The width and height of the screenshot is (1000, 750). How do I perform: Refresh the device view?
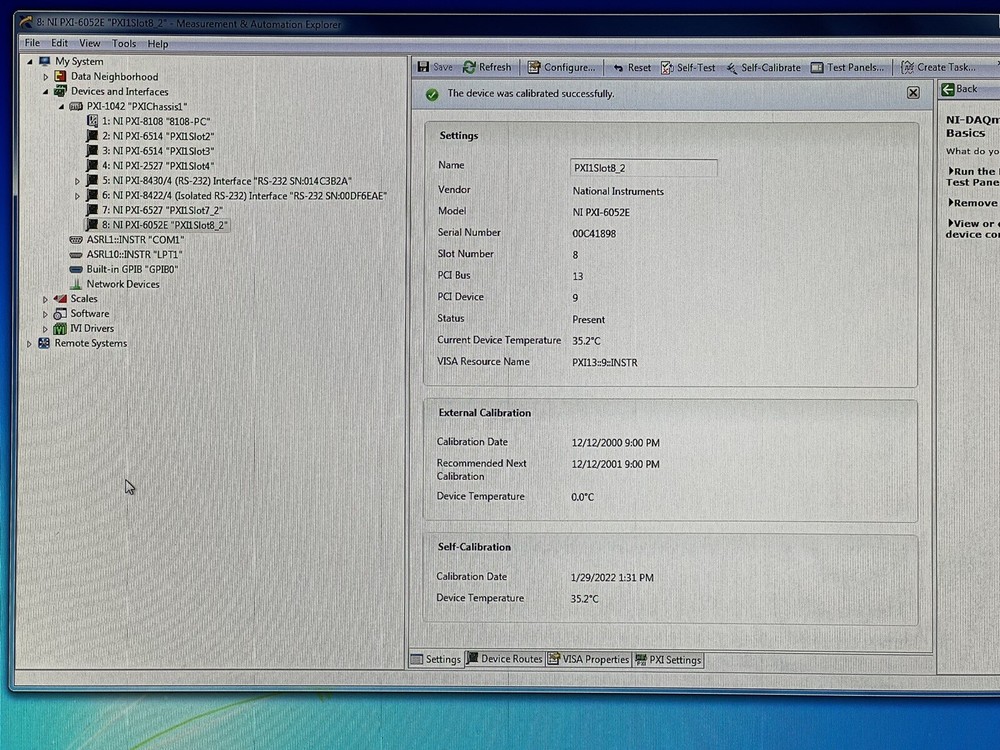[x=487, y=67]
